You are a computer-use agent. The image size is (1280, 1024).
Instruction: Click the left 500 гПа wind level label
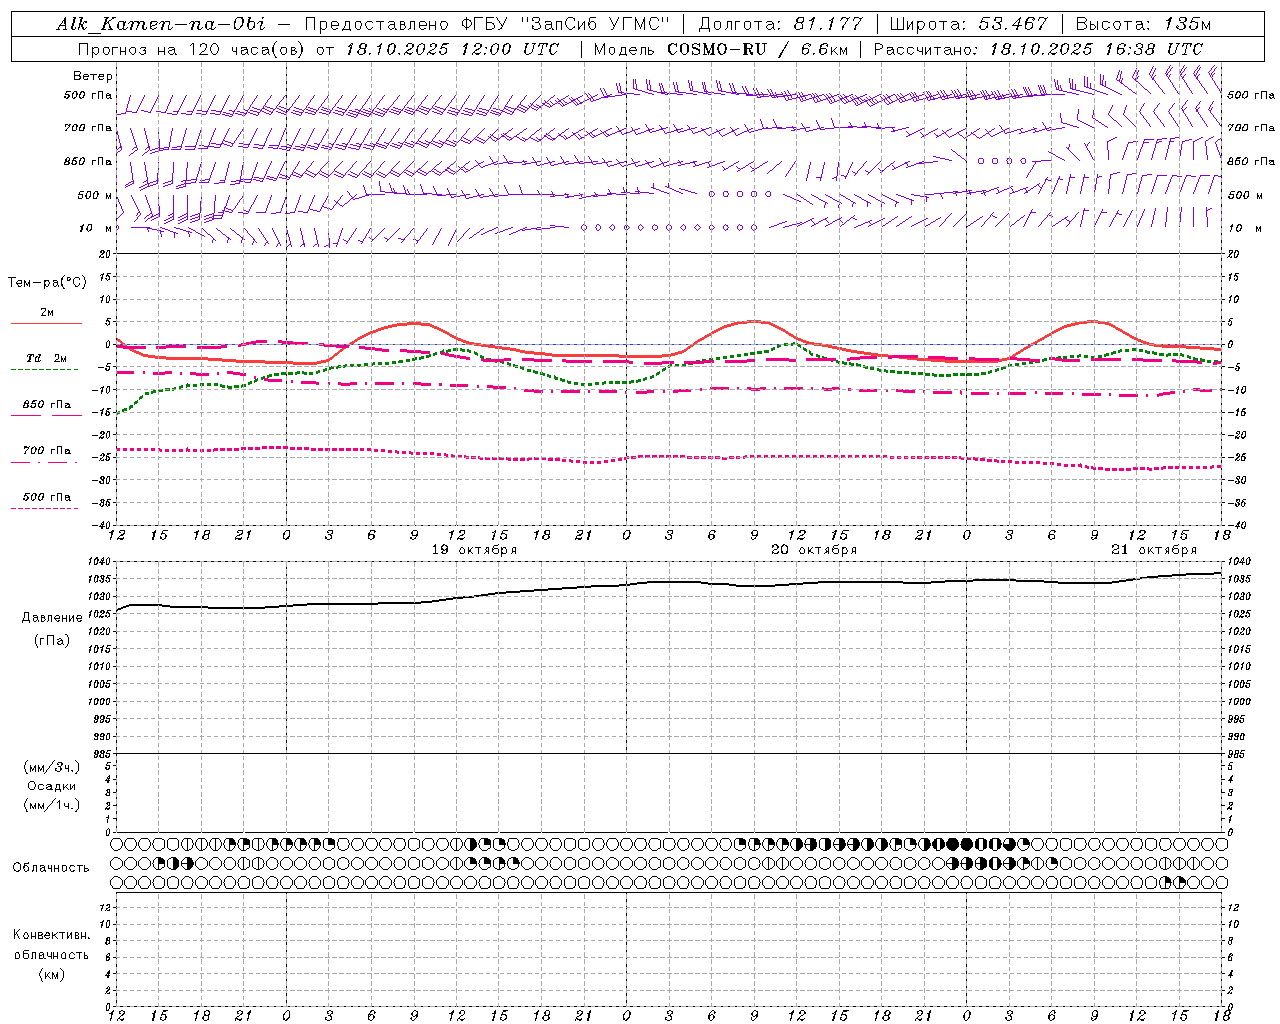[88, 95]
